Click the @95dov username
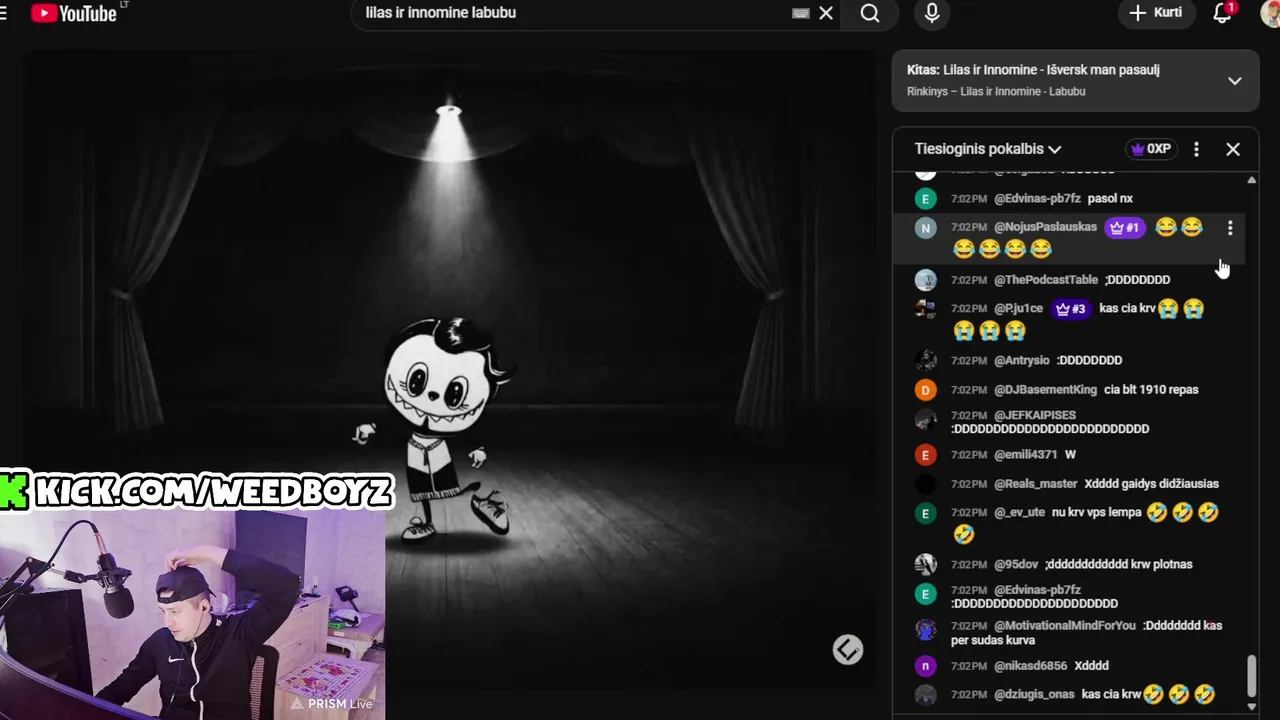 pos(1015,564)
